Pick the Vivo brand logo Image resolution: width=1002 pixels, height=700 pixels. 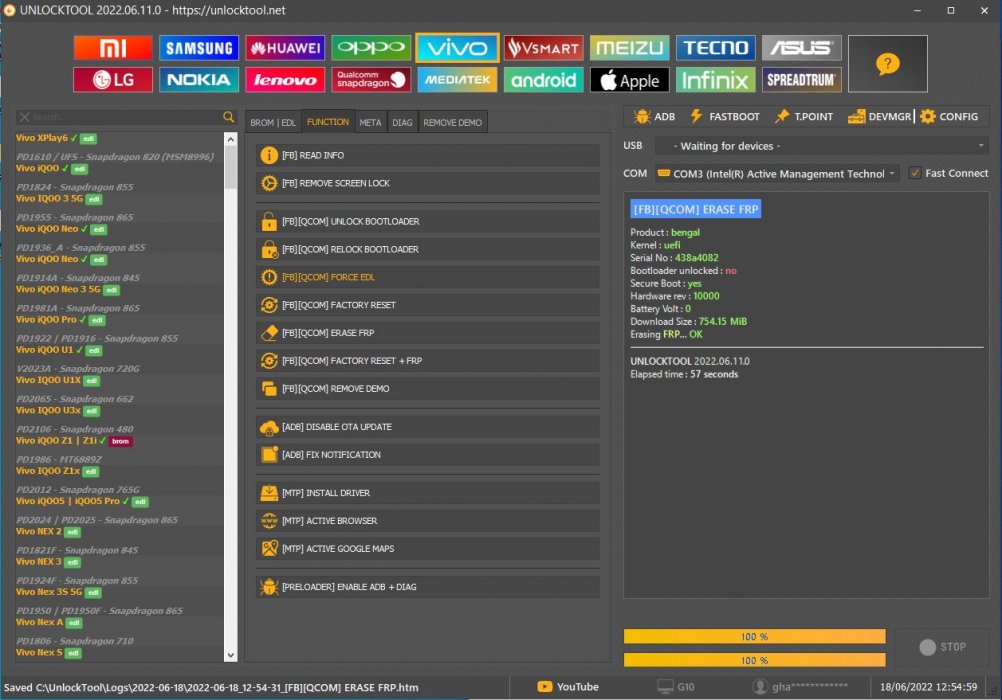tap(457, 48)
